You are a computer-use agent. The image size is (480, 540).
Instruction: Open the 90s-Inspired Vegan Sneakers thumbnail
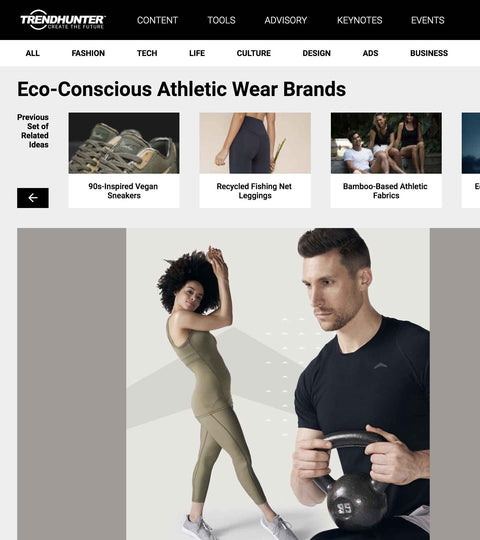pyautogui.click(x=124, y=143)
